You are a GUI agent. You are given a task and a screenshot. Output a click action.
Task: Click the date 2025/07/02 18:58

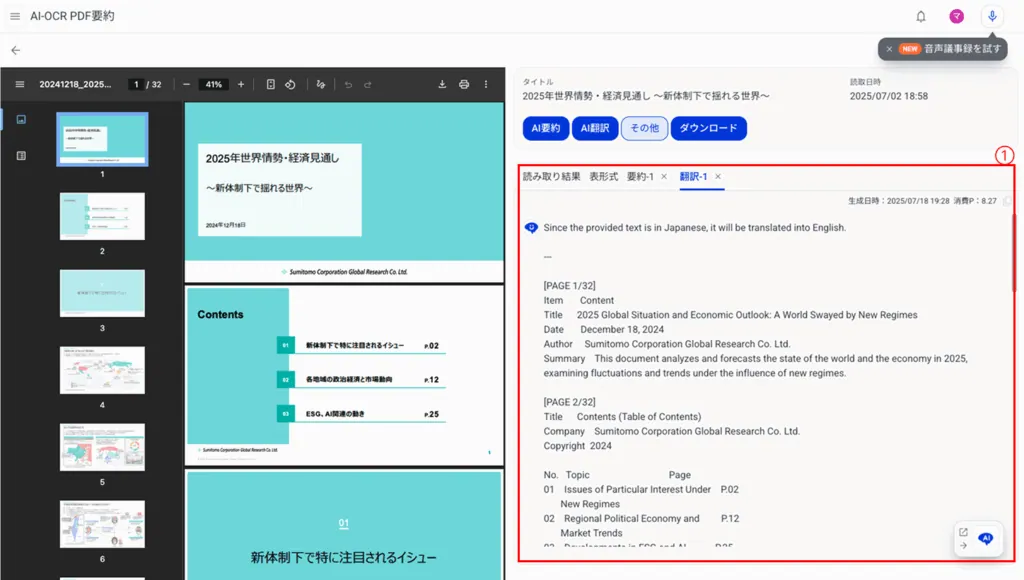(x=889, y=96)
